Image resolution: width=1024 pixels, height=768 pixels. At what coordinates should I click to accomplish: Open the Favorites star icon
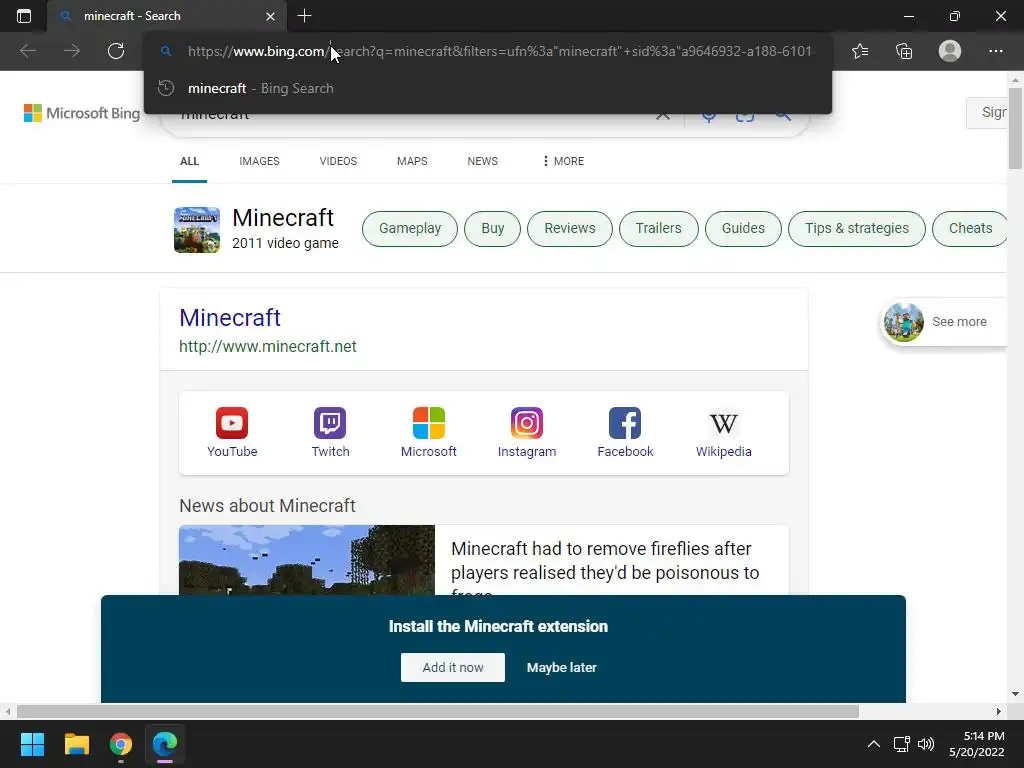(860, 51)
